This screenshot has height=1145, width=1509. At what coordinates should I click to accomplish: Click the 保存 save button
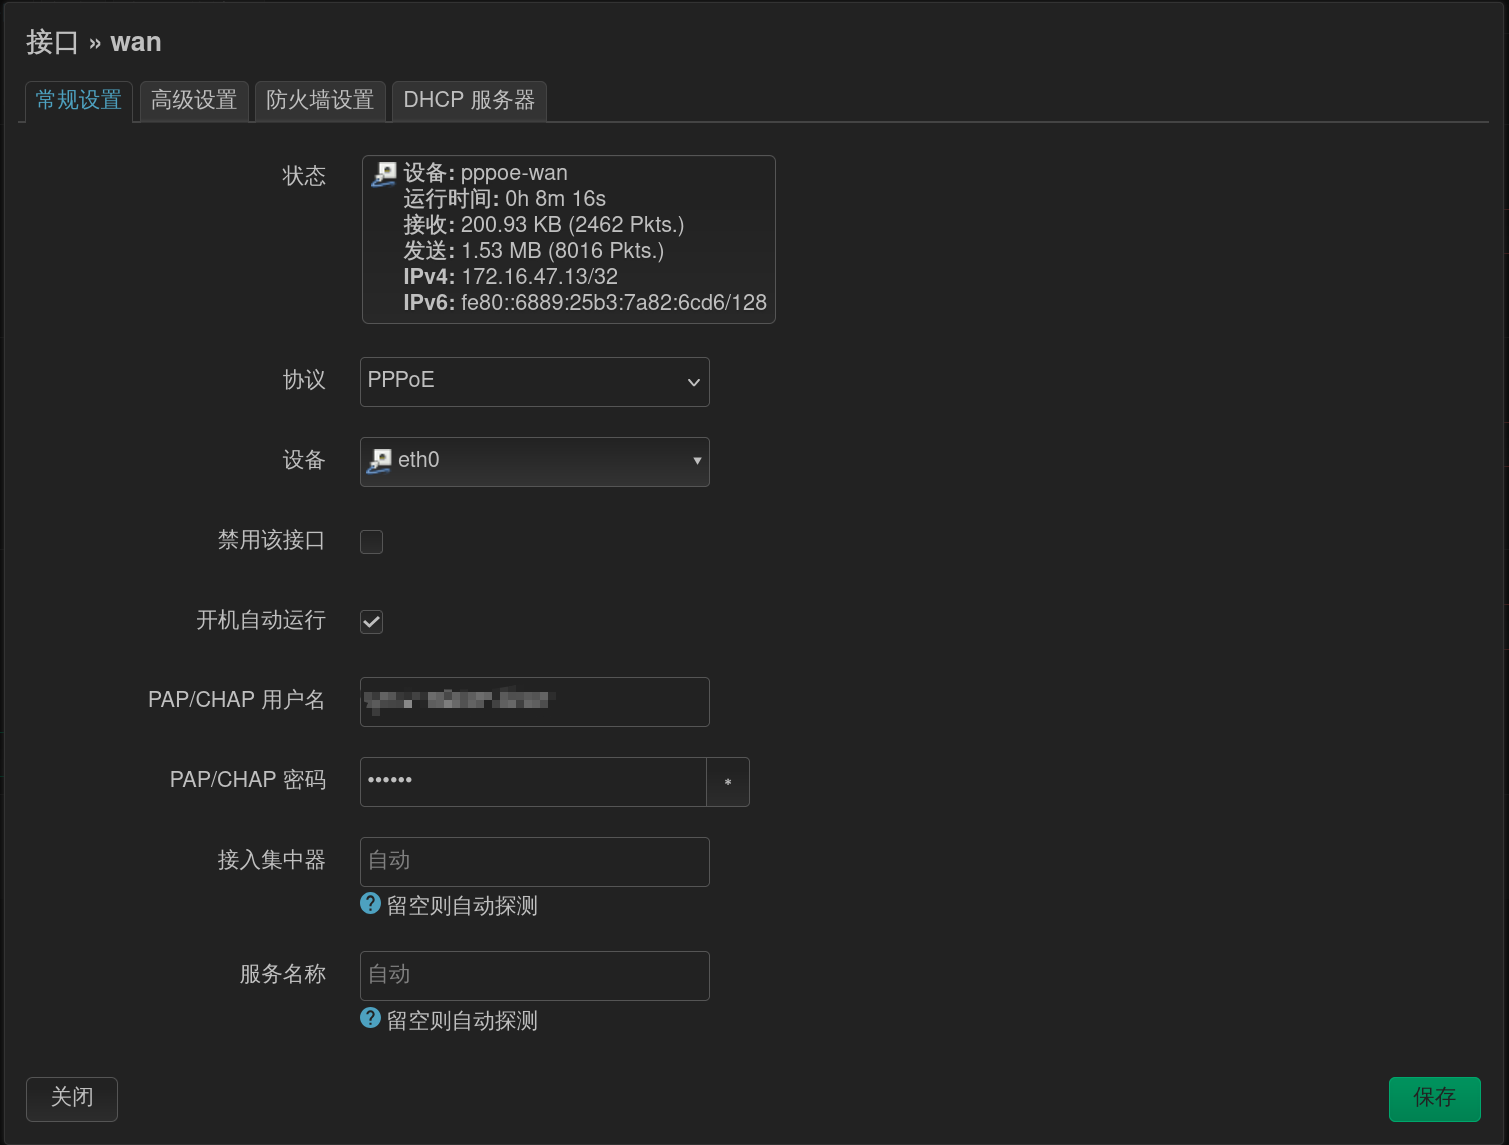coord(1435,1098)
